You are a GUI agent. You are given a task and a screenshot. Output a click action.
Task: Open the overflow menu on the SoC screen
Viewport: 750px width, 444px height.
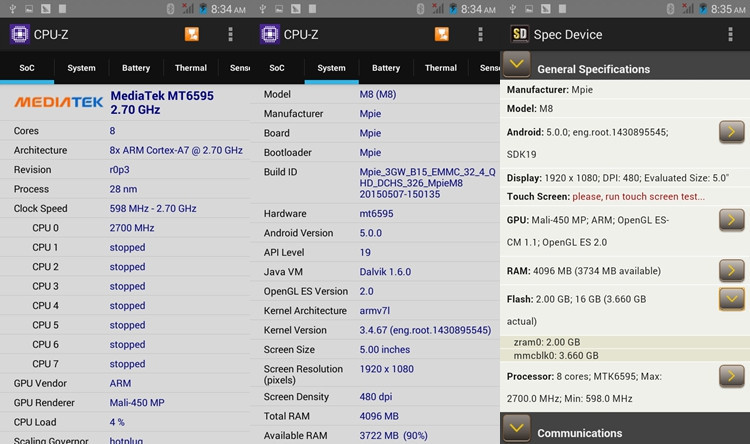[x=230, y=34]
